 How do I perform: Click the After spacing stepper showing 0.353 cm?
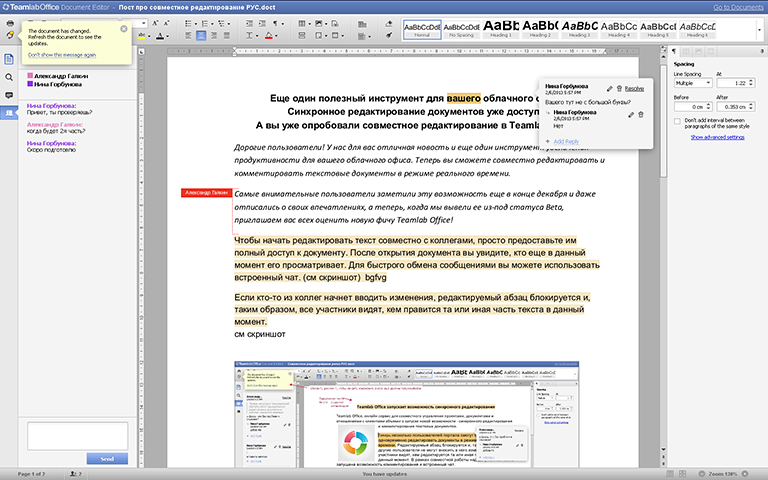[x=736, y=107]
